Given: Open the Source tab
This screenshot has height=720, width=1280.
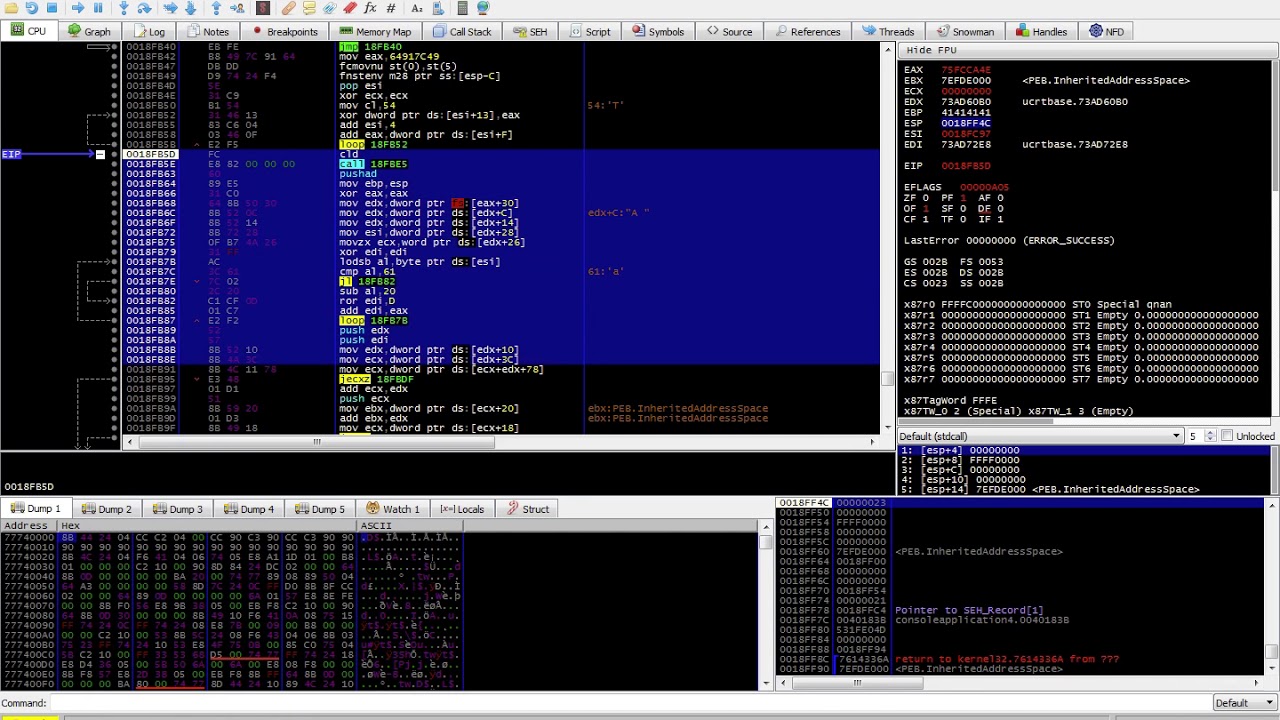Looking at the screenshot, I should click(729, 31).
